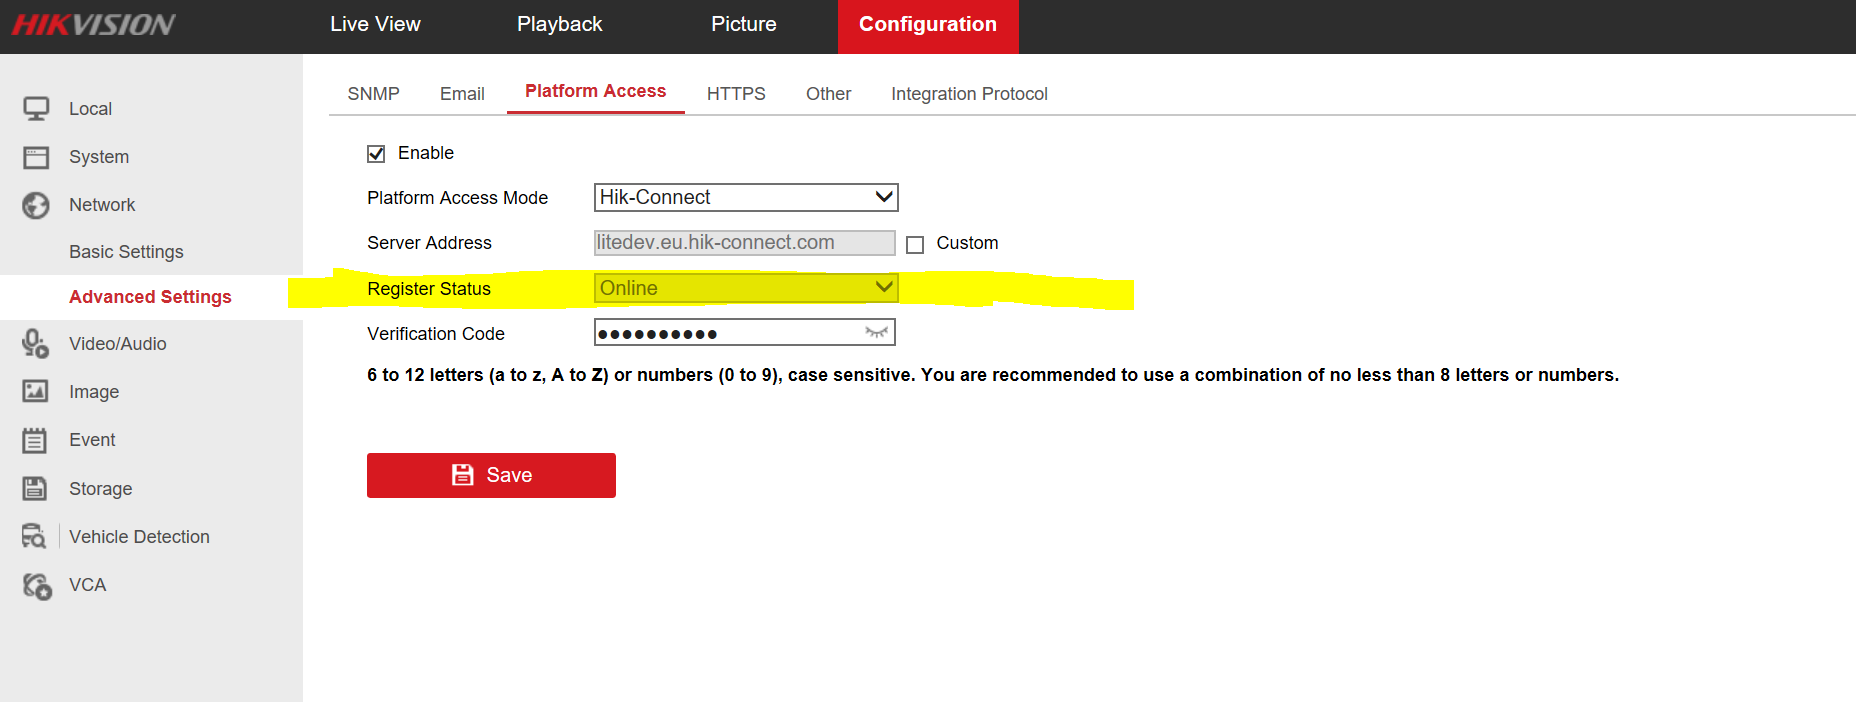Go to the Live View menu
The height and width of the screenshot is (702, 1856).
(x=375, y=25)
